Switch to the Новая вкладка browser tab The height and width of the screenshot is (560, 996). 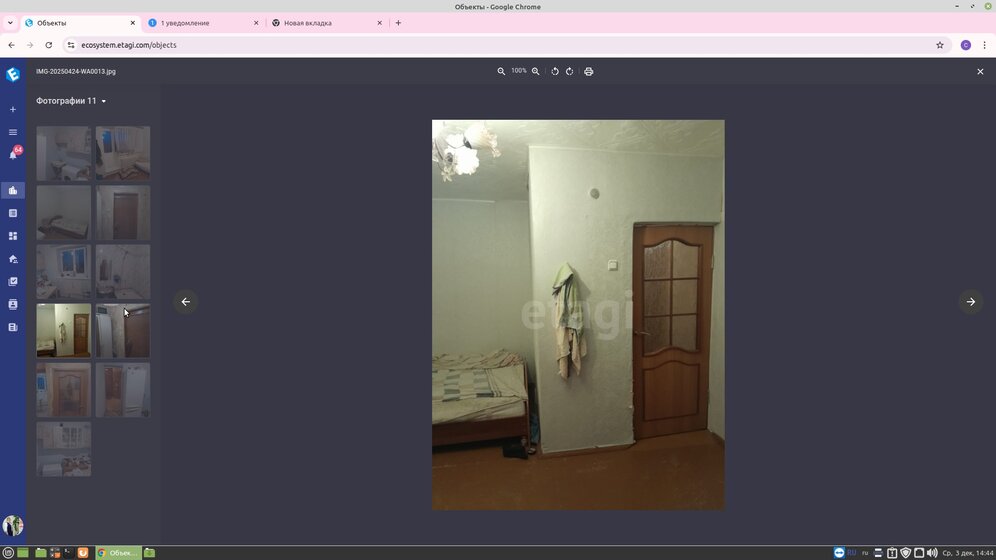point(326,23)
